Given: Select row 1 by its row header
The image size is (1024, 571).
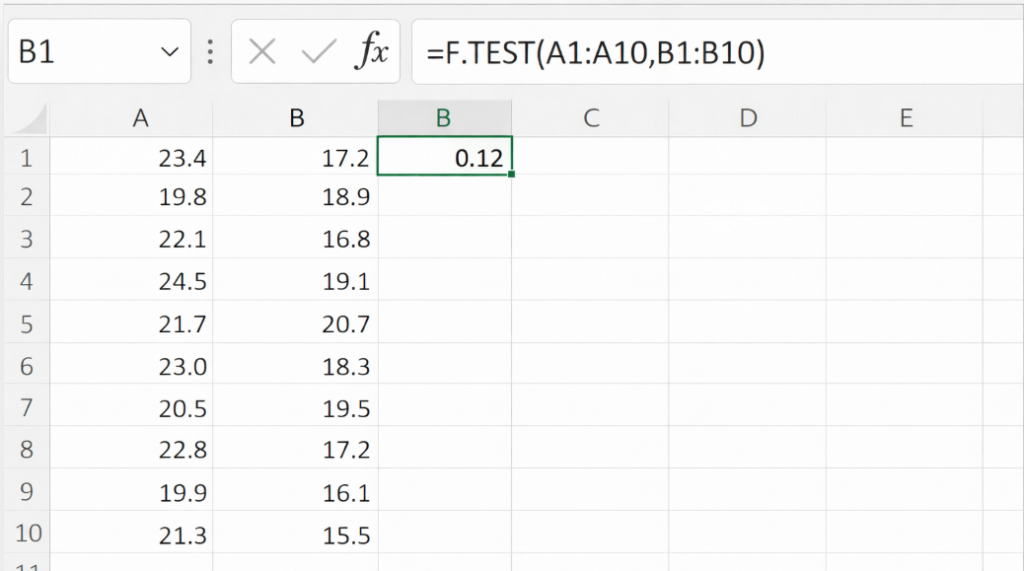Looking at the screenshot, I should 26,157.
